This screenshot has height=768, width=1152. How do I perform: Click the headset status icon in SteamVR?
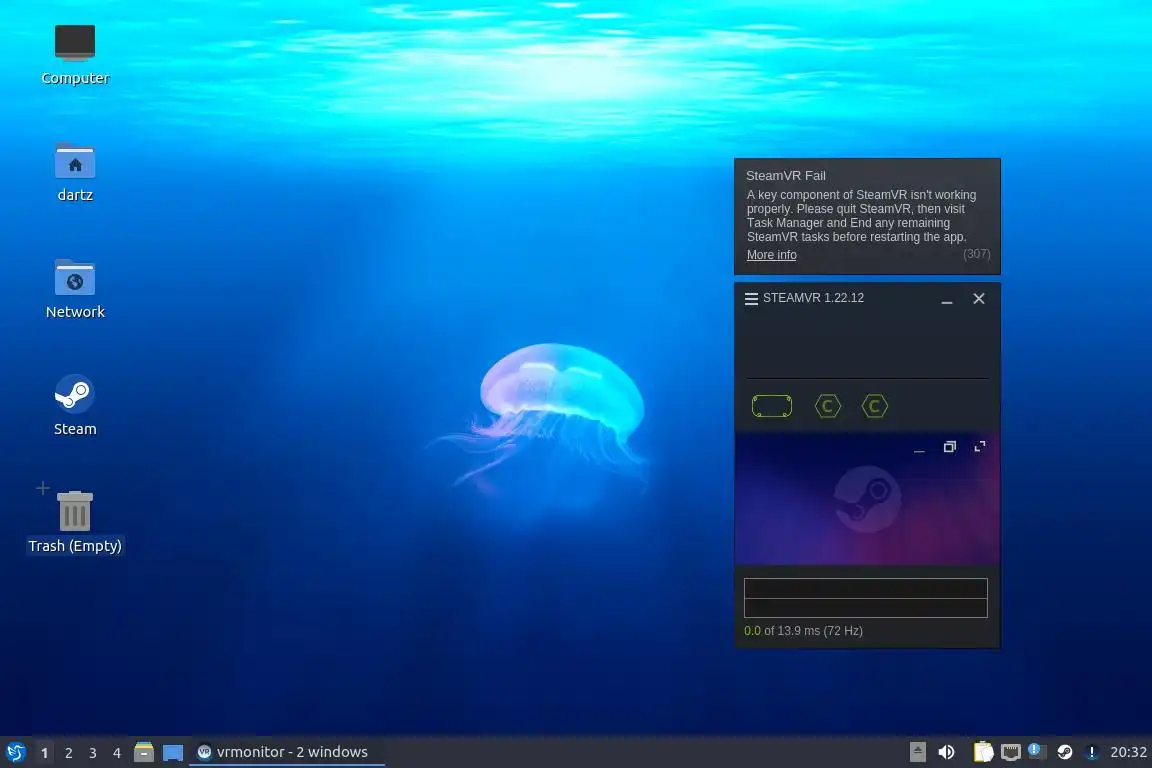tap(771, 406)
